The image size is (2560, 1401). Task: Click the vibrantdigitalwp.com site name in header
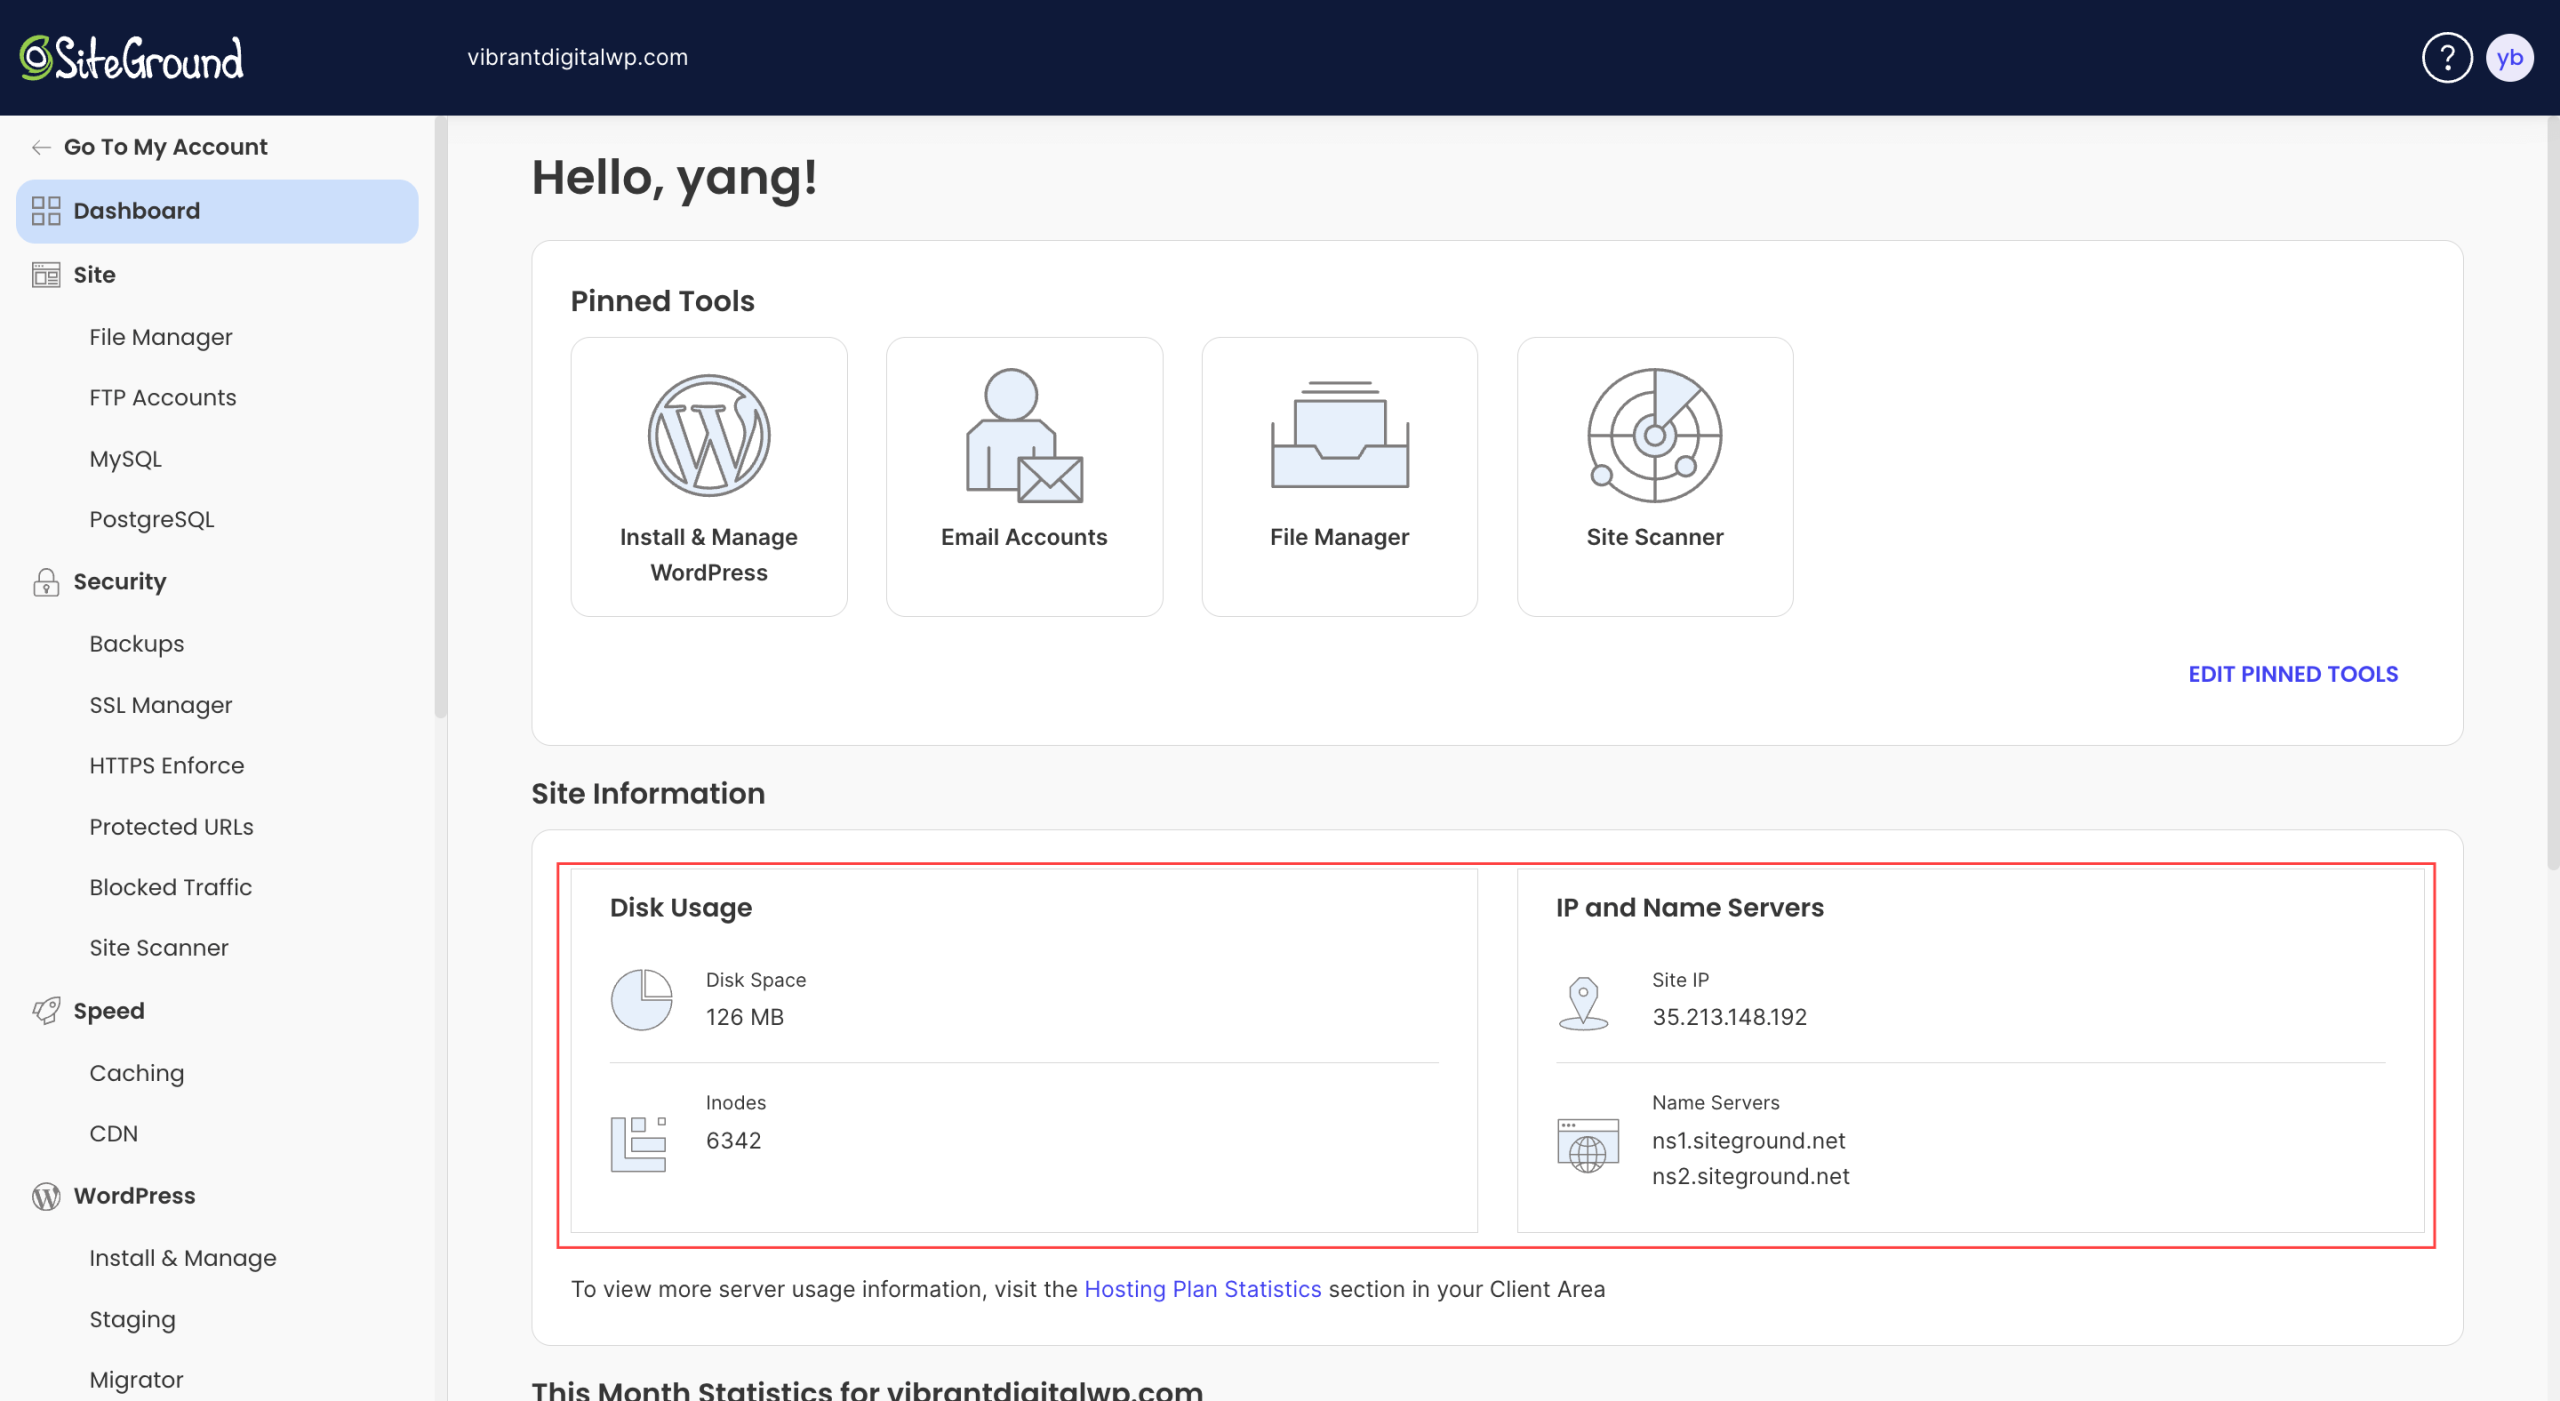[x=578, y=58]
